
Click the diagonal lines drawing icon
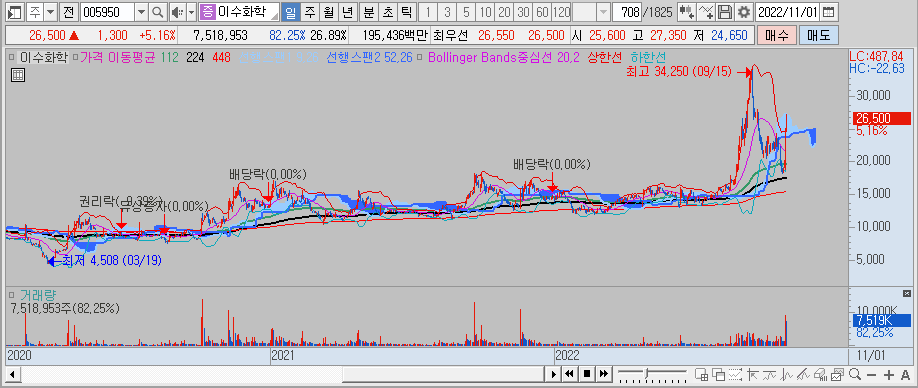coord(804,375)
